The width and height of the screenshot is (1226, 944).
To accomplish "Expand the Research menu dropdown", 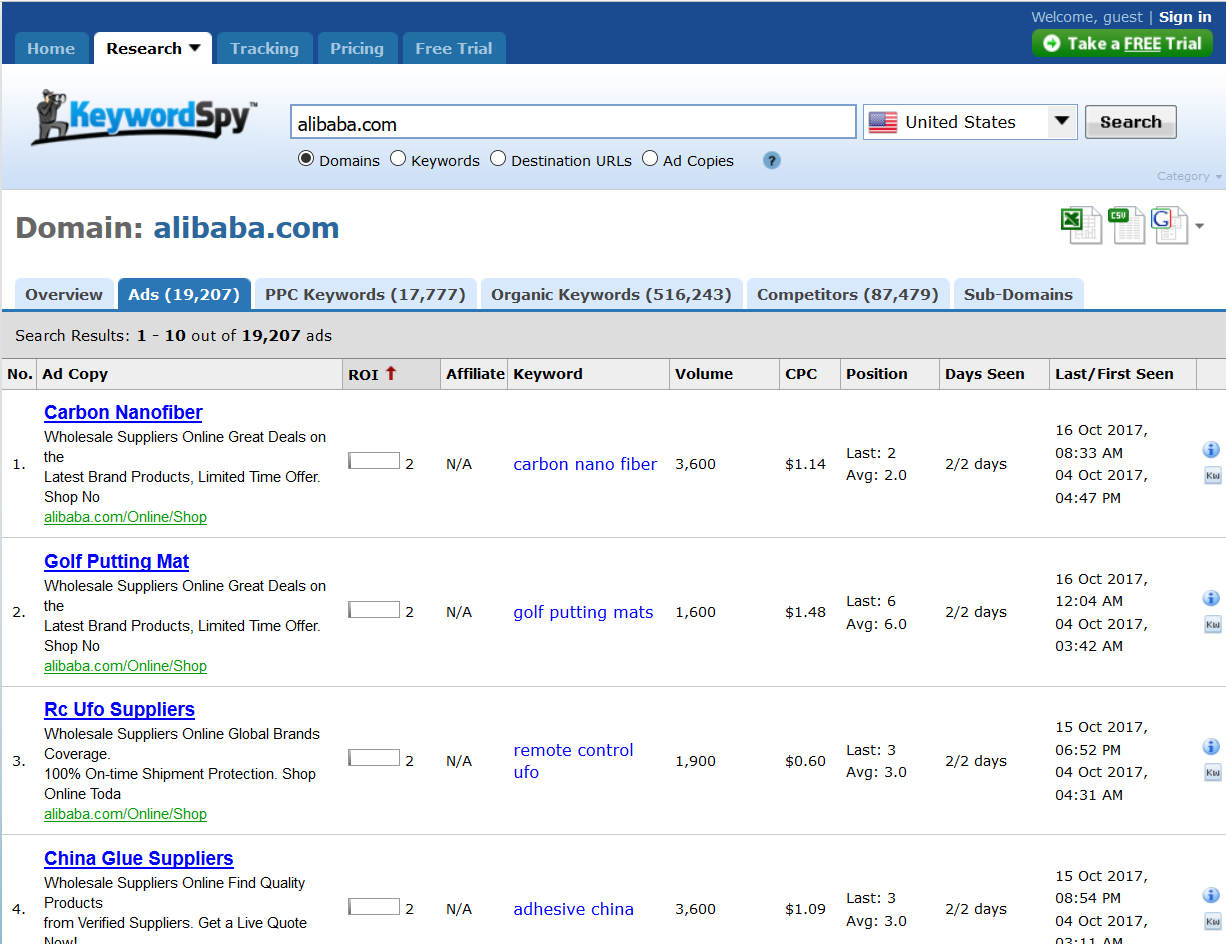I will pyautogui.click(x=153, y=48).
